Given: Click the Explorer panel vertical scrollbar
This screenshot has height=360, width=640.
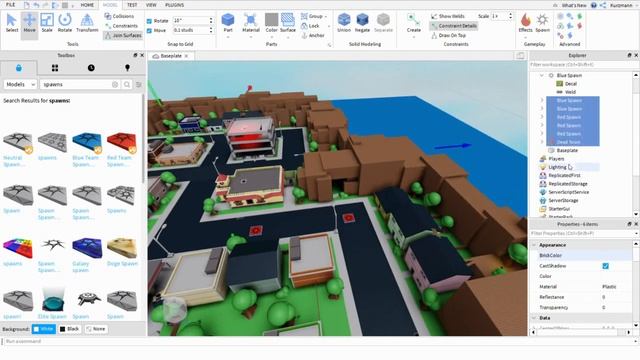Looking at the screenshot, I should (636, 145).
